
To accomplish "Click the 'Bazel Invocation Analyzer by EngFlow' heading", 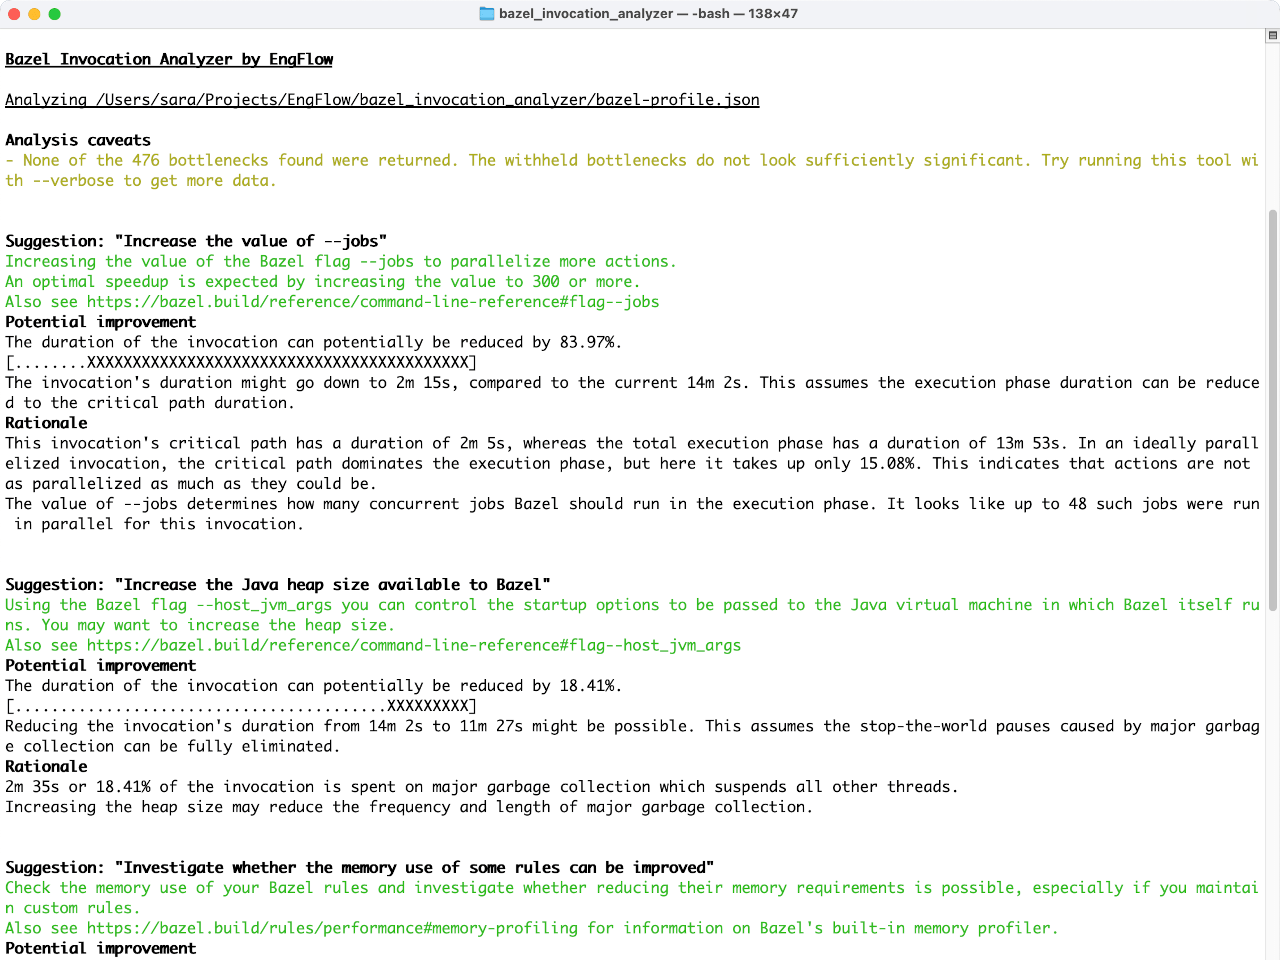I will 168,59.
